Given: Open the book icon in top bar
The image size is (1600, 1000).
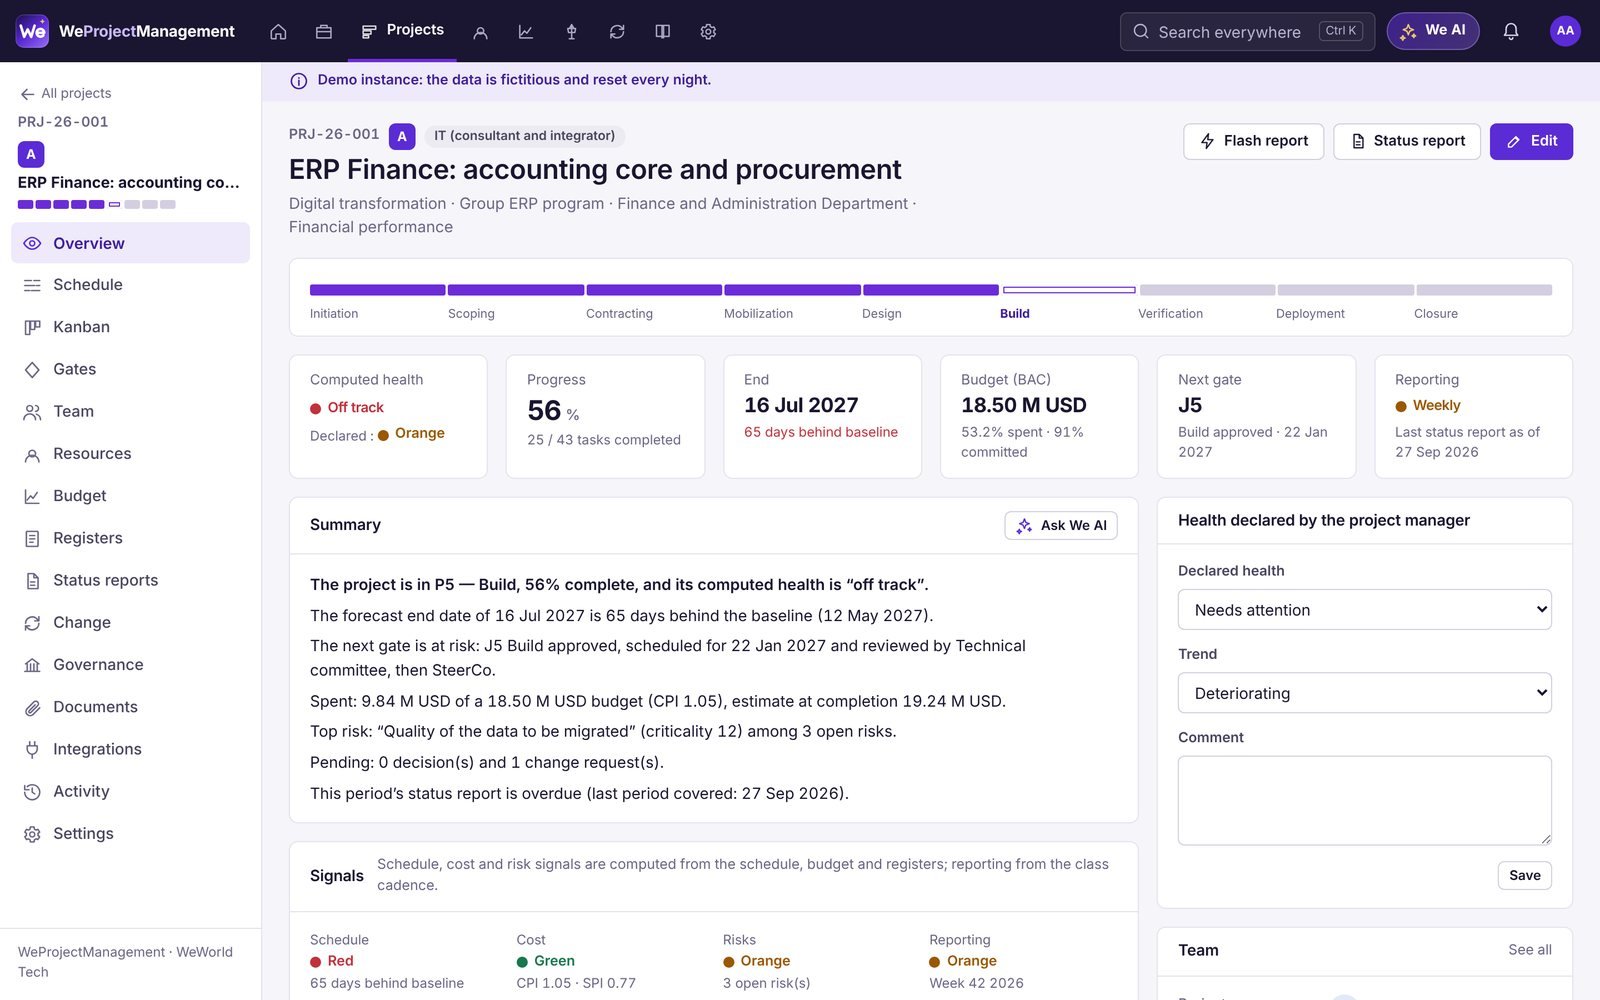Looking at the screenshot, I should (663, 31).
